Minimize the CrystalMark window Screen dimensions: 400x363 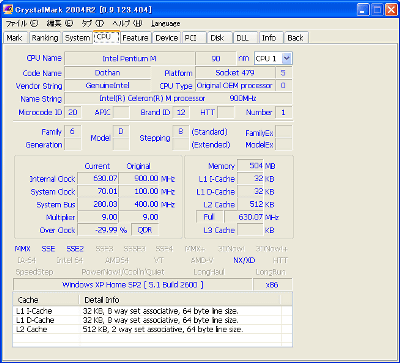[x=364, y=9]
